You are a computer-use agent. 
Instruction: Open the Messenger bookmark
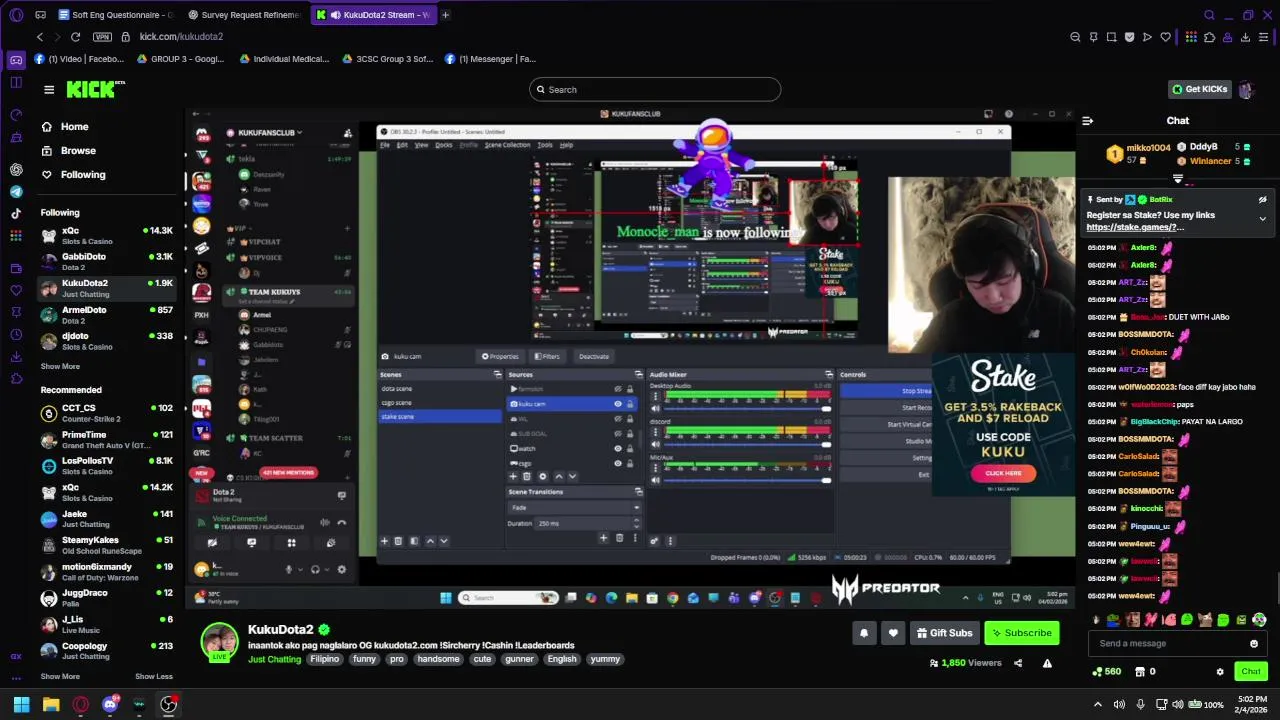coord(490,59)
